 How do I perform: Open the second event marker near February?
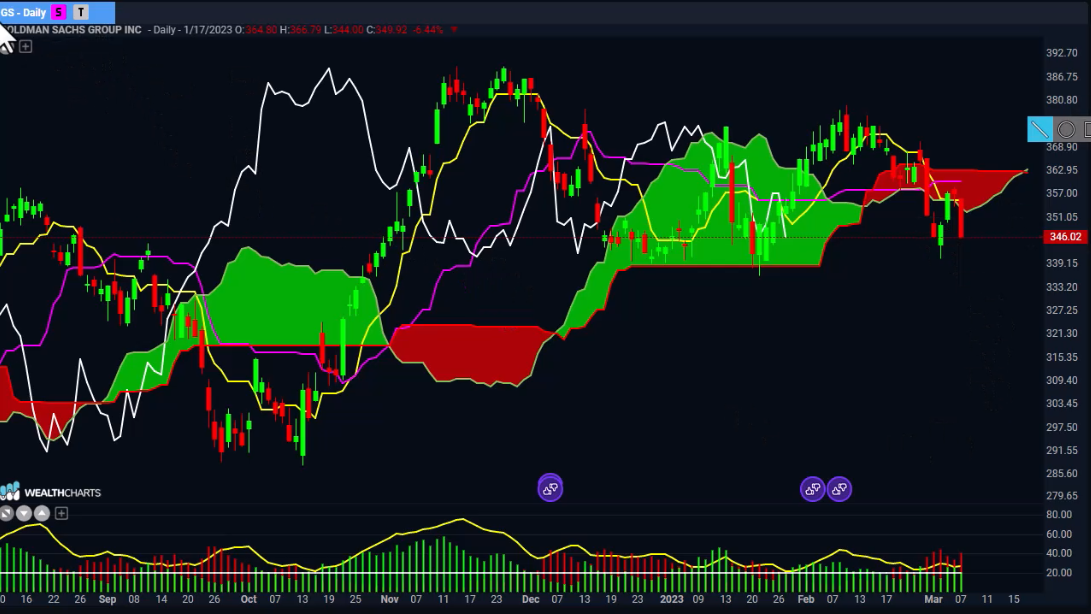[839, 489]
